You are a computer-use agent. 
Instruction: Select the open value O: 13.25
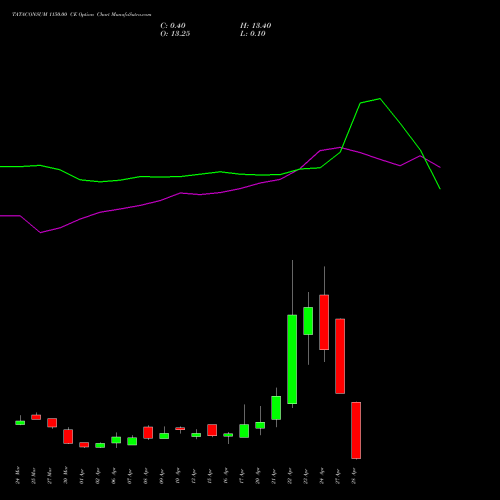(x=175, y=34)
